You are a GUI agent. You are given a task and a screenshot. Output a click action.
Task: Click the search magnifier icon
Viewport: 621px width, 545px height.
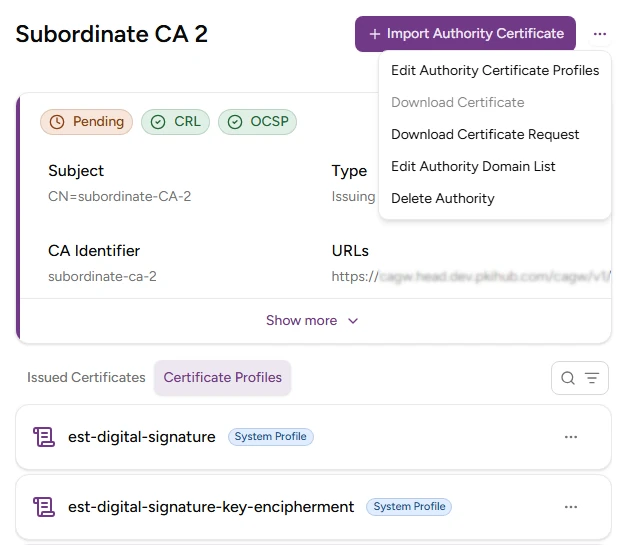point(568,378)
